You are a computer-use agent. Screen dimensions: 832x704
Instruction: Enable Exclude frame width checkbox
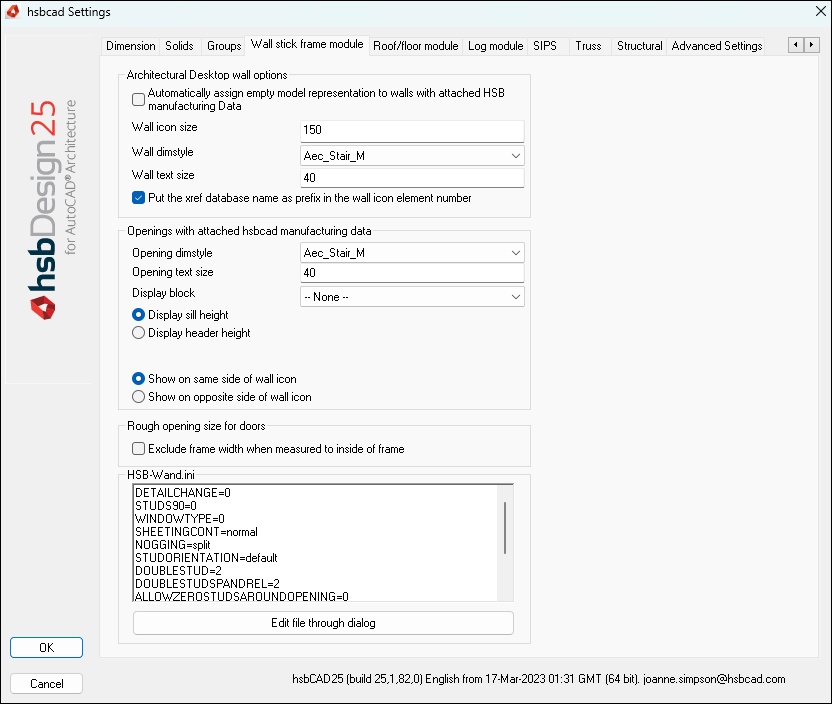click(138, 449)
